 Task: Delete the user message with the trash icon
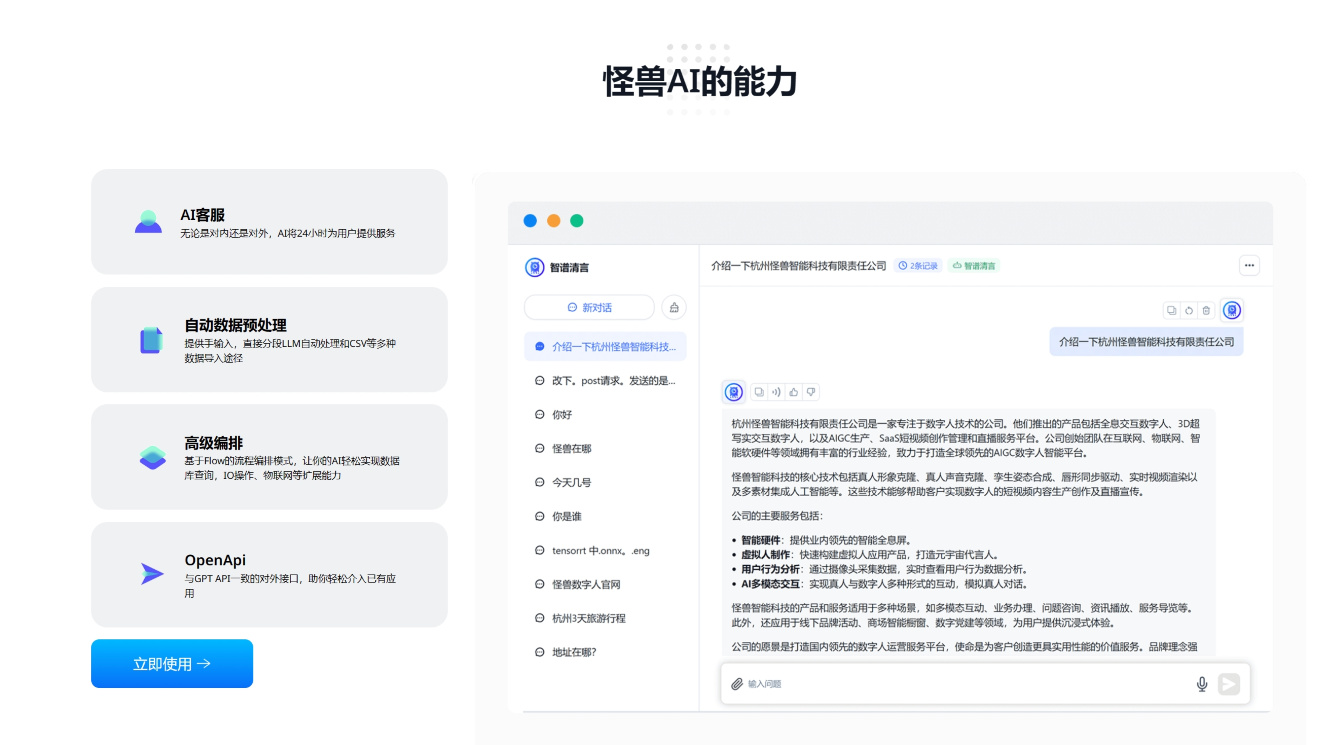pyautogui.click(x=1206, y=310)
